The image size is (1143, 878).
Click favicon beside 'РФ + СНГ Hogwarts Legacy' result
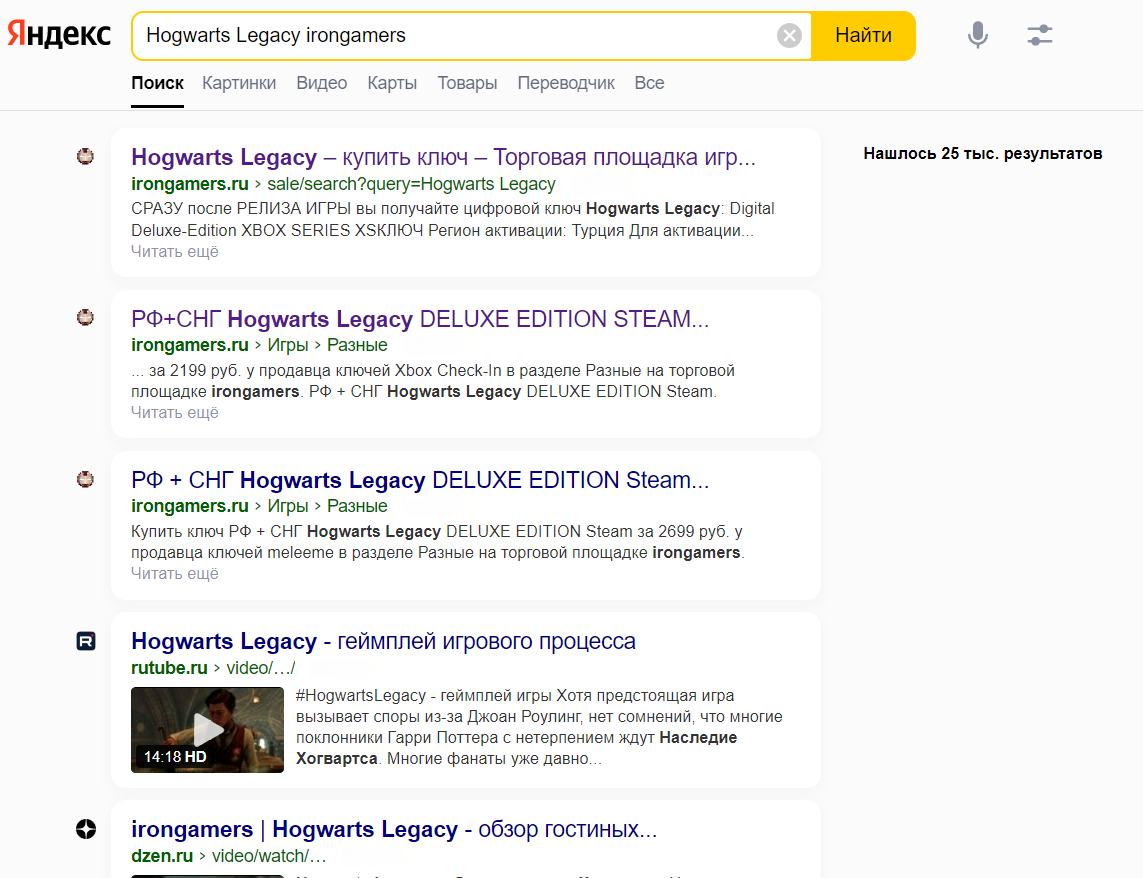click(85, 479)
